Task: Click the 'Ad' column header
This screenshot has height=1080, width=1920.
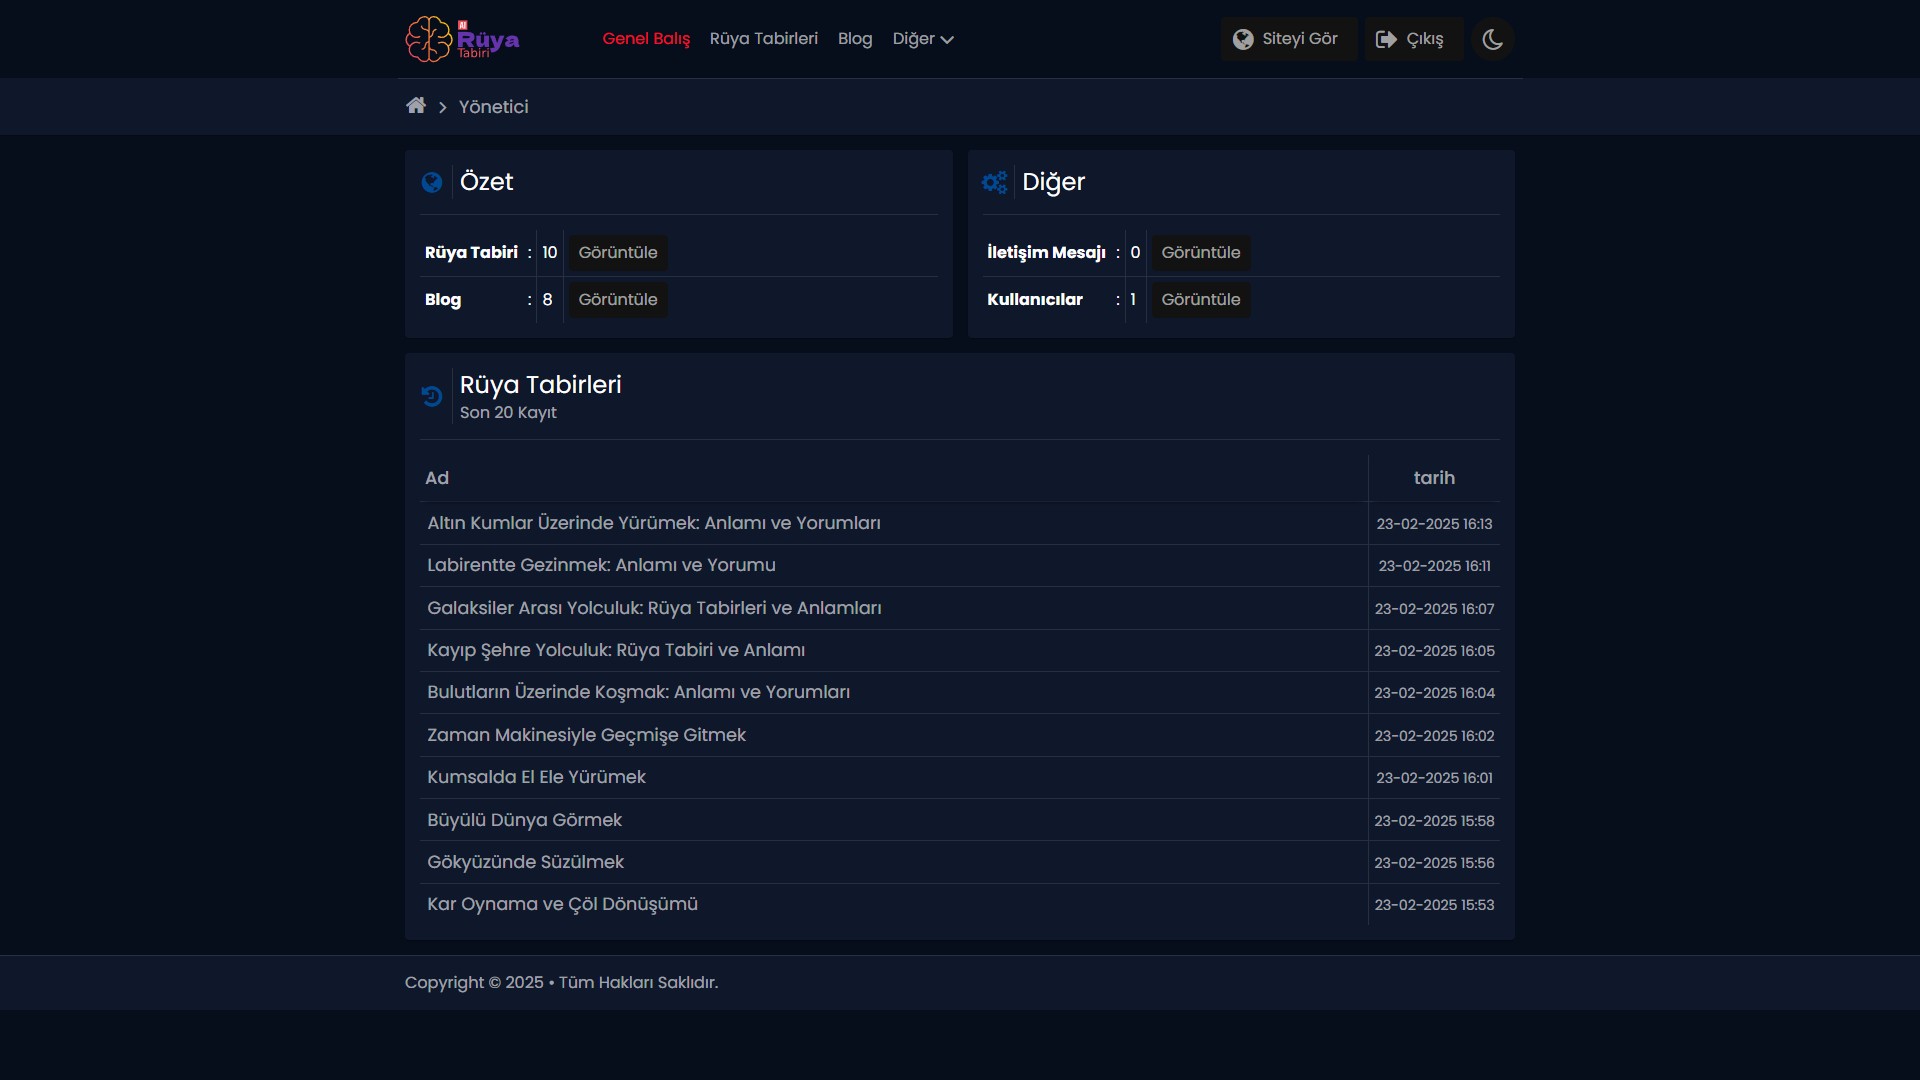Action: (437, 478)
